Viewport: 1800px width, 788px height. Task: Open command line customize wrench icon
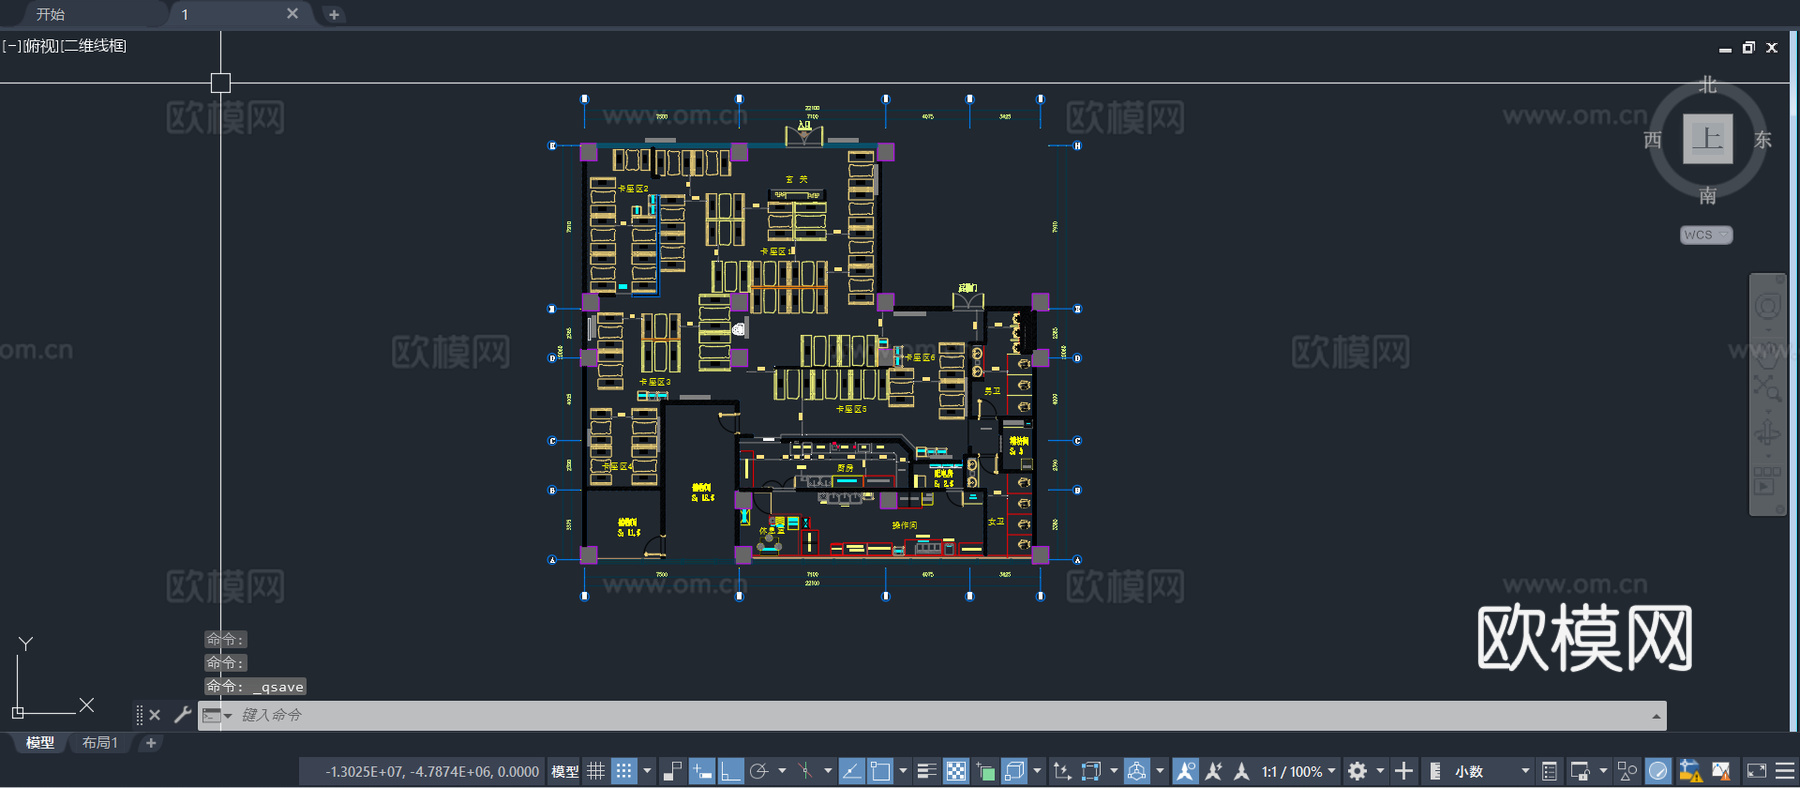(182, 715)
